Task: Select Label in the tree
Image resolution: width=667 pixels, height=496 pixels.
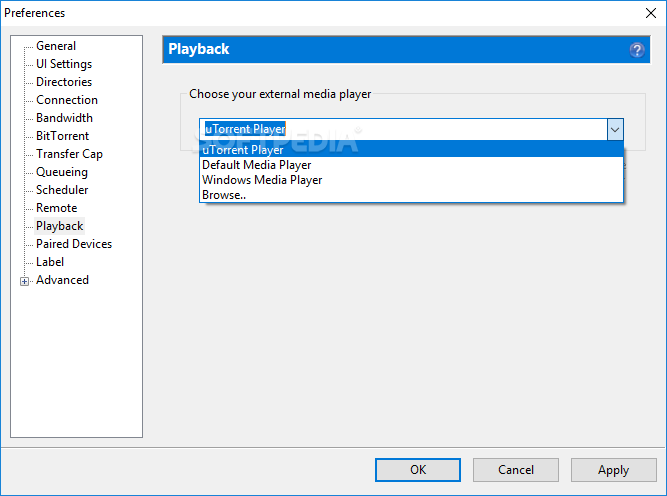Action: (50, 262)
